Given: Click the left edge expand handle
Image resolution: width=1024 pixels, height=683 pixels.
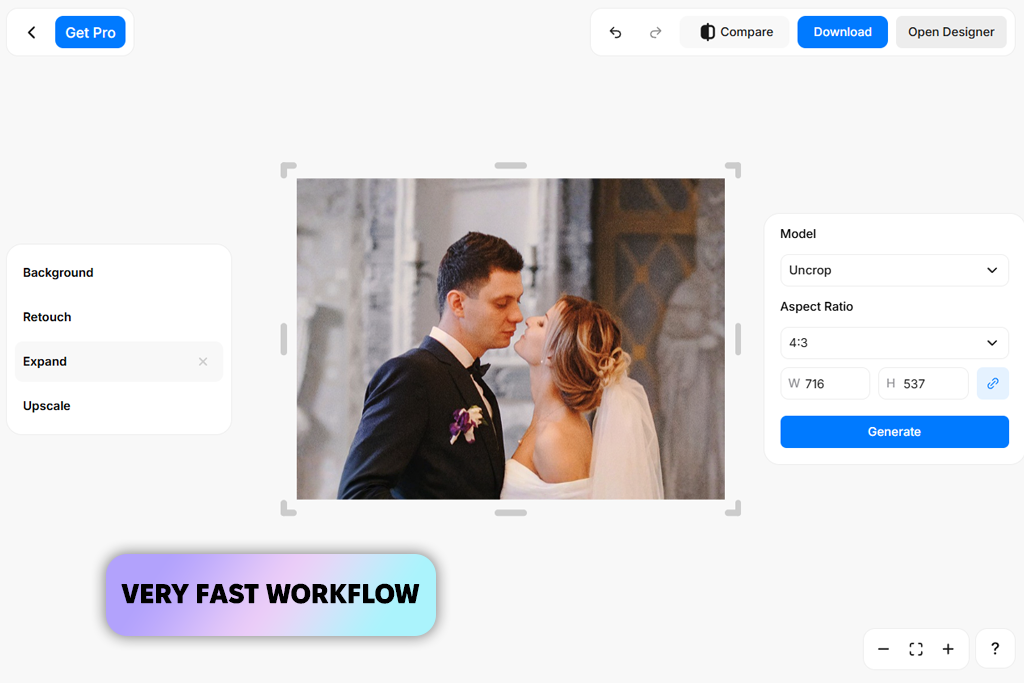Looking at the screenshot, I should pos(284,339).
